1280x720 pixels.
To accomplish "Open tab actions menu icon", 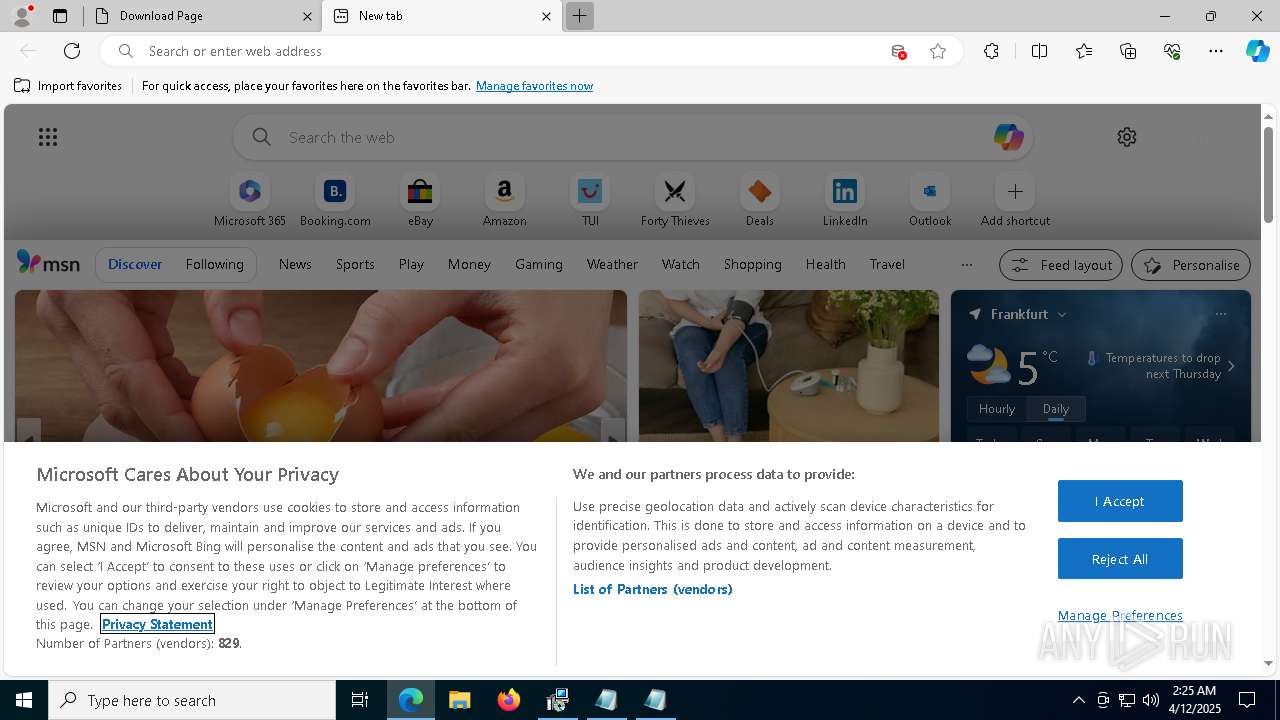I will [x=60, y=16].
